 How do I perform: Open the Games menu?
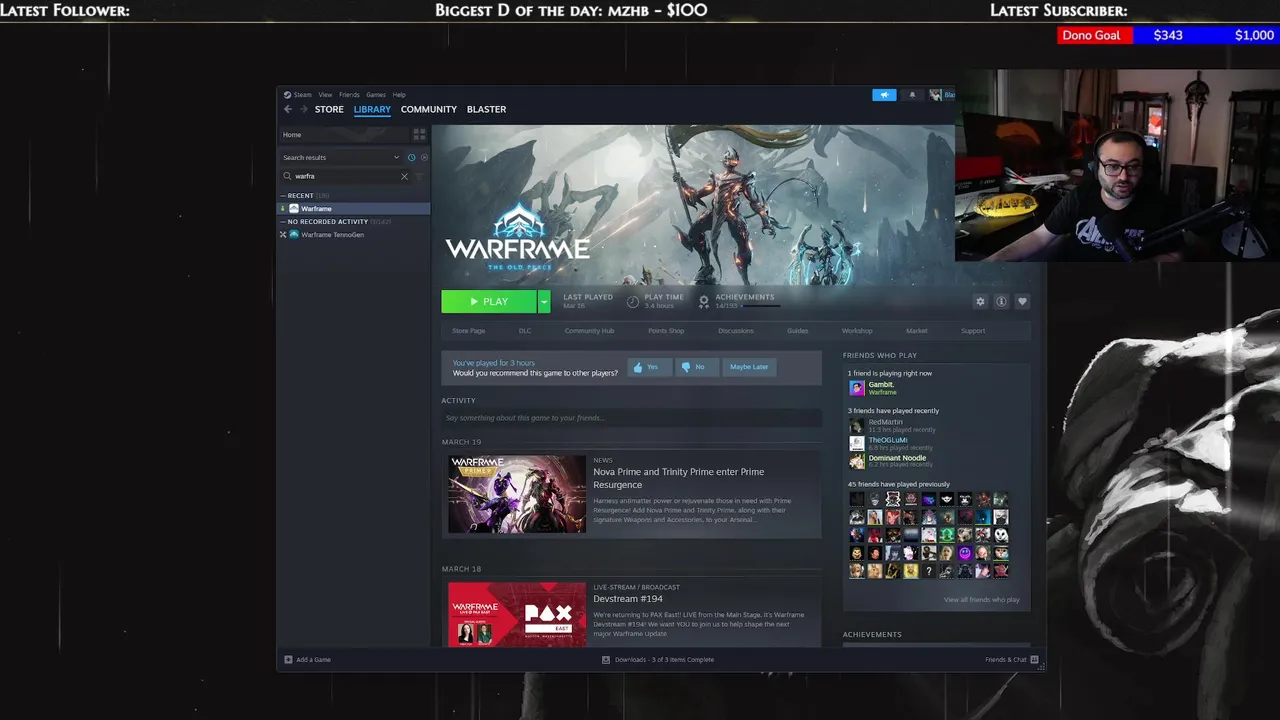pos(376,95)
